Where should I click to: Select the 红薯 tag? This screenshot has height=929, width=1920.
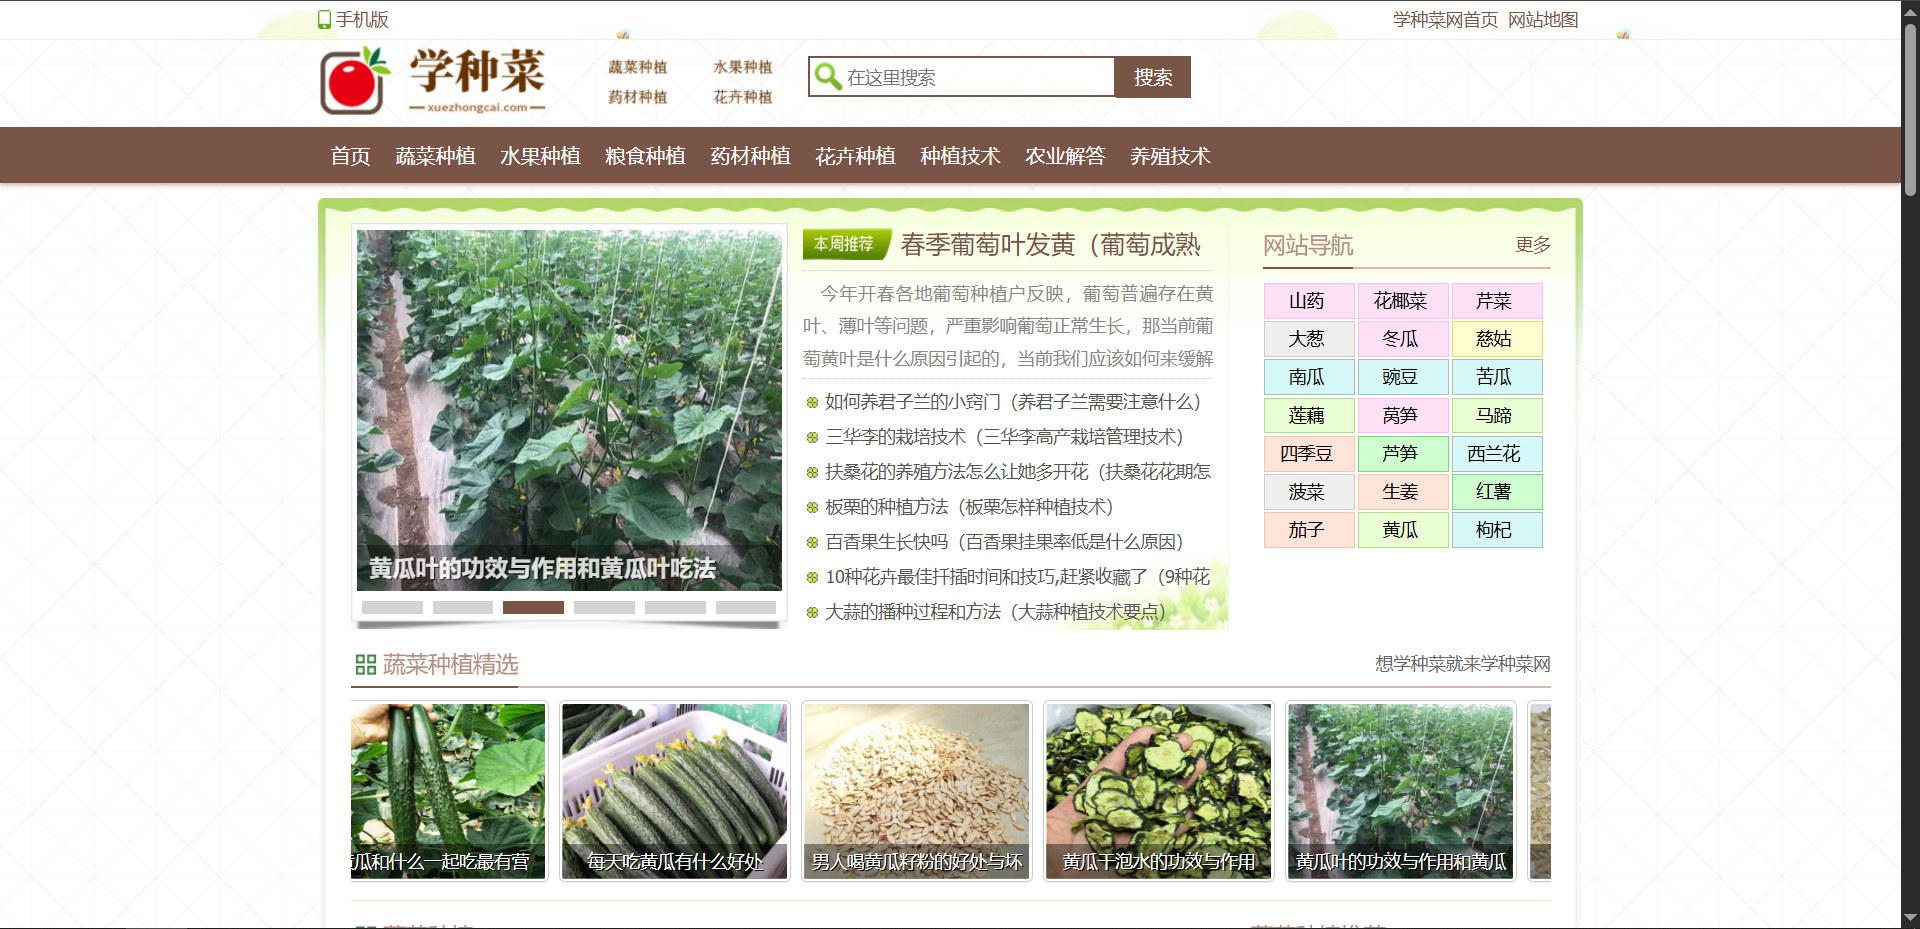pos(1497,492)
